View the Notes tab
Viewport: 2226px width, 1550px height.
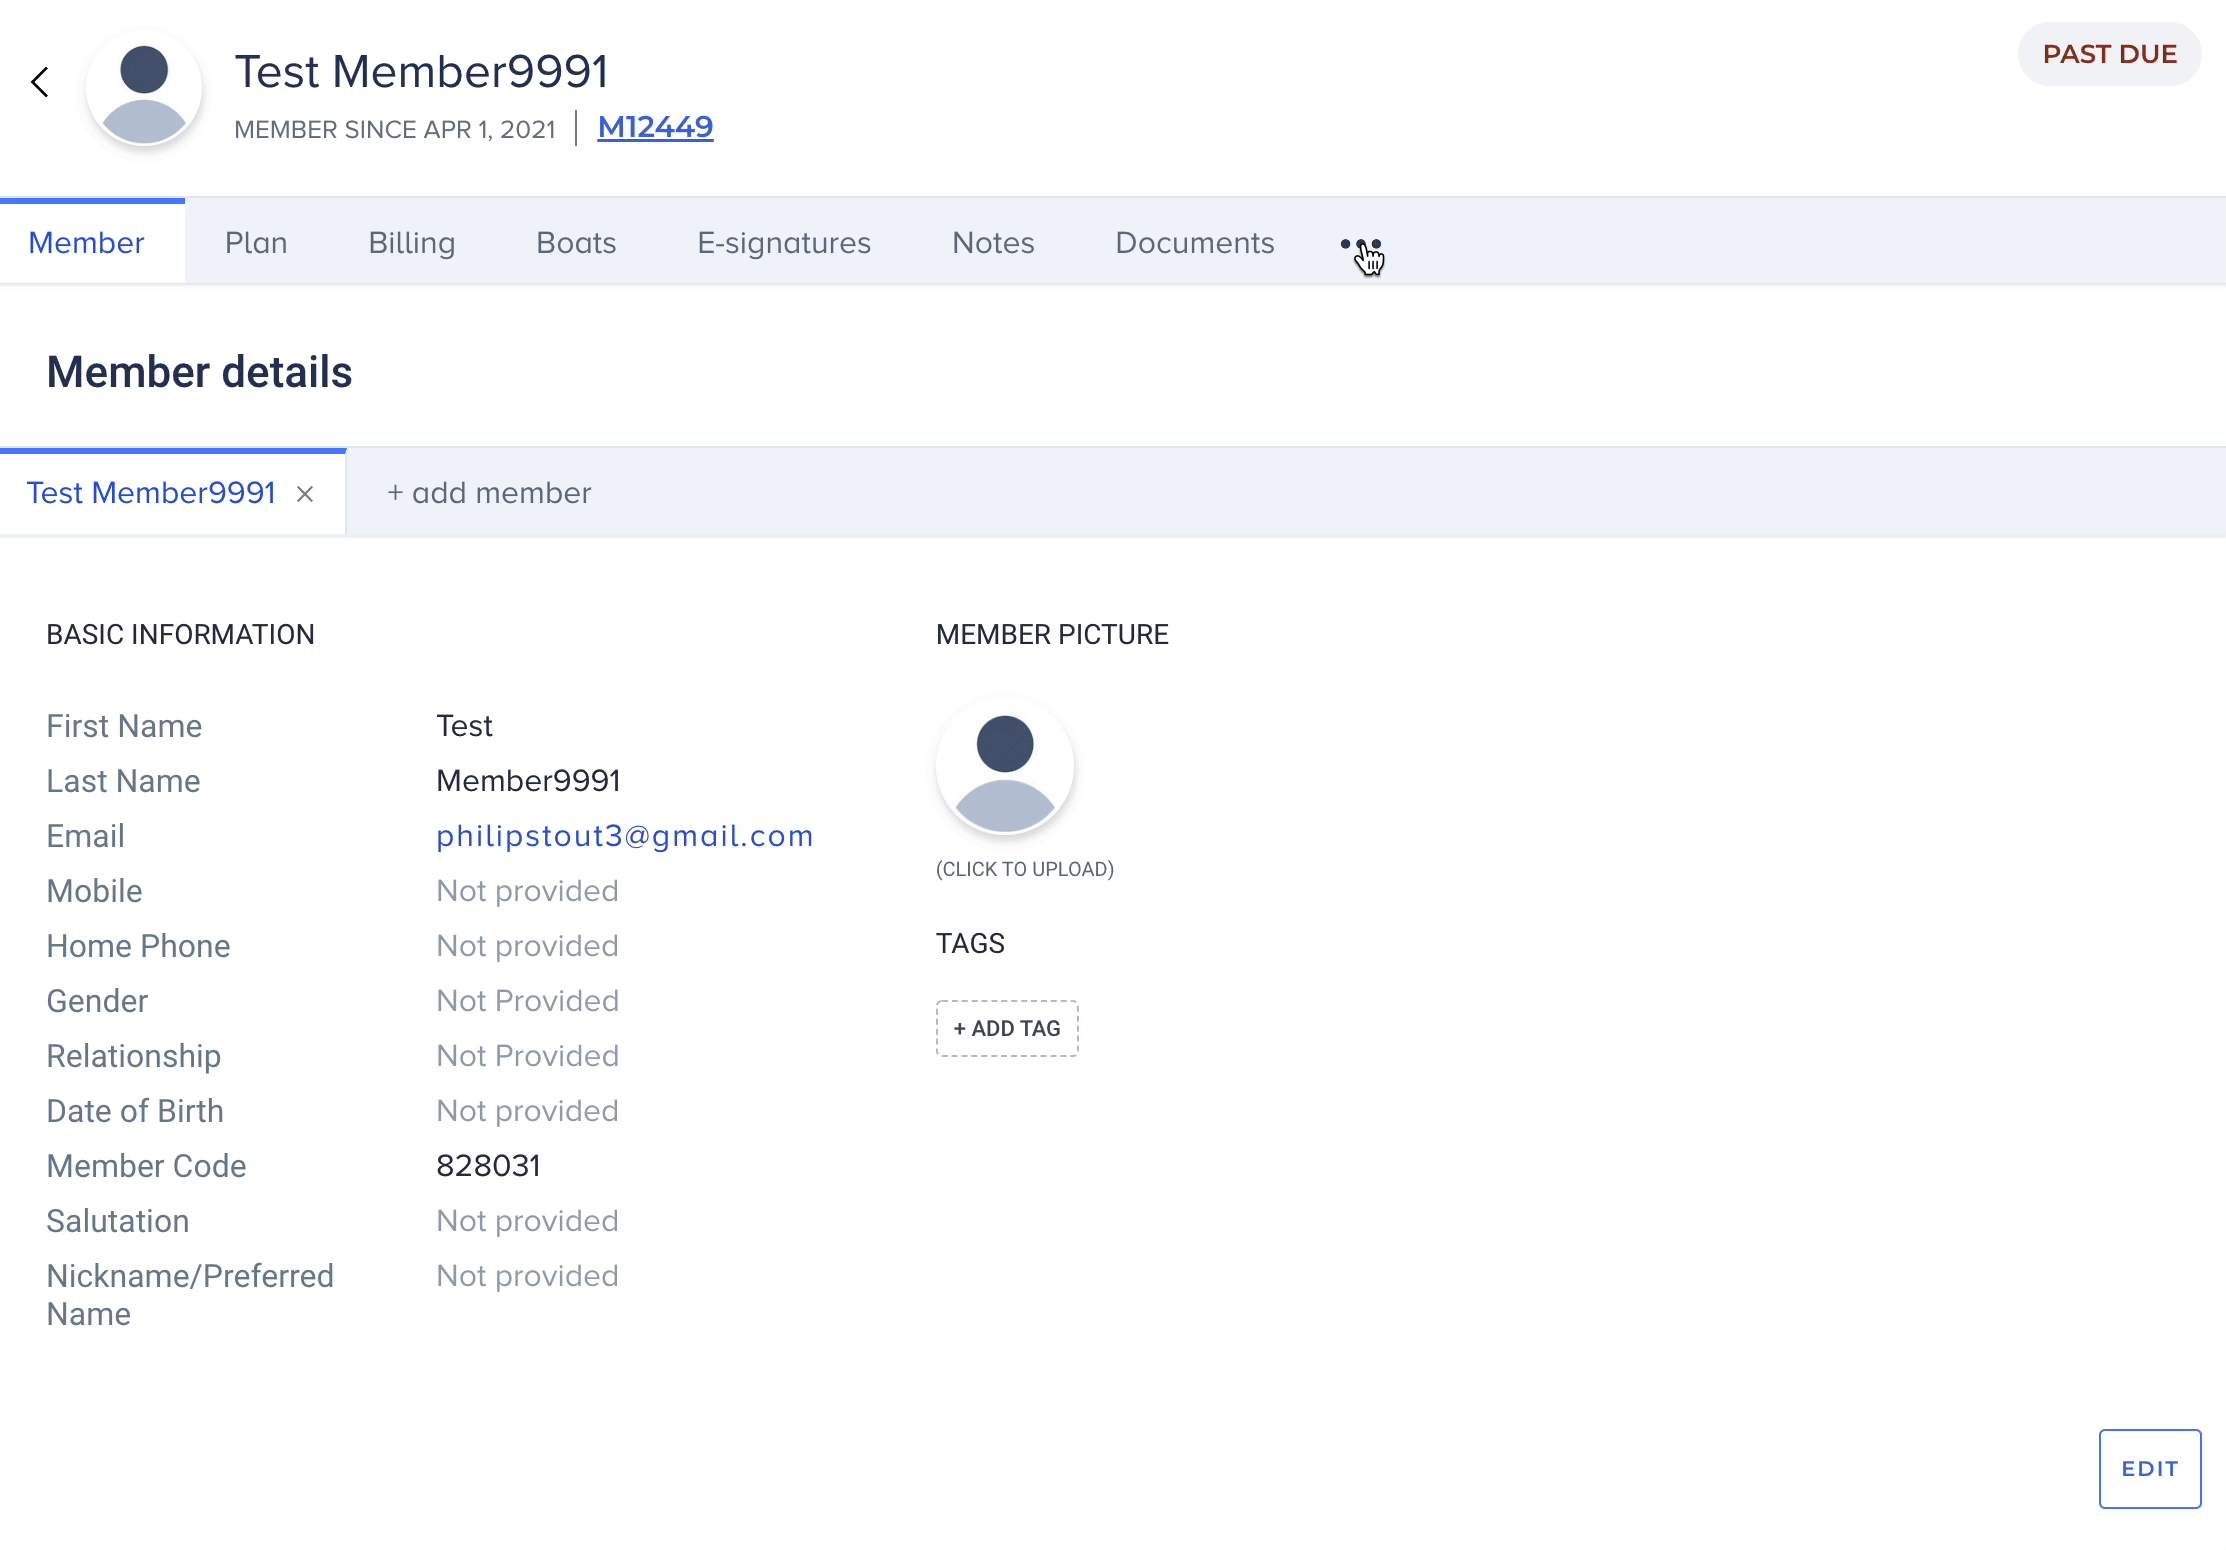click(993, 243)
